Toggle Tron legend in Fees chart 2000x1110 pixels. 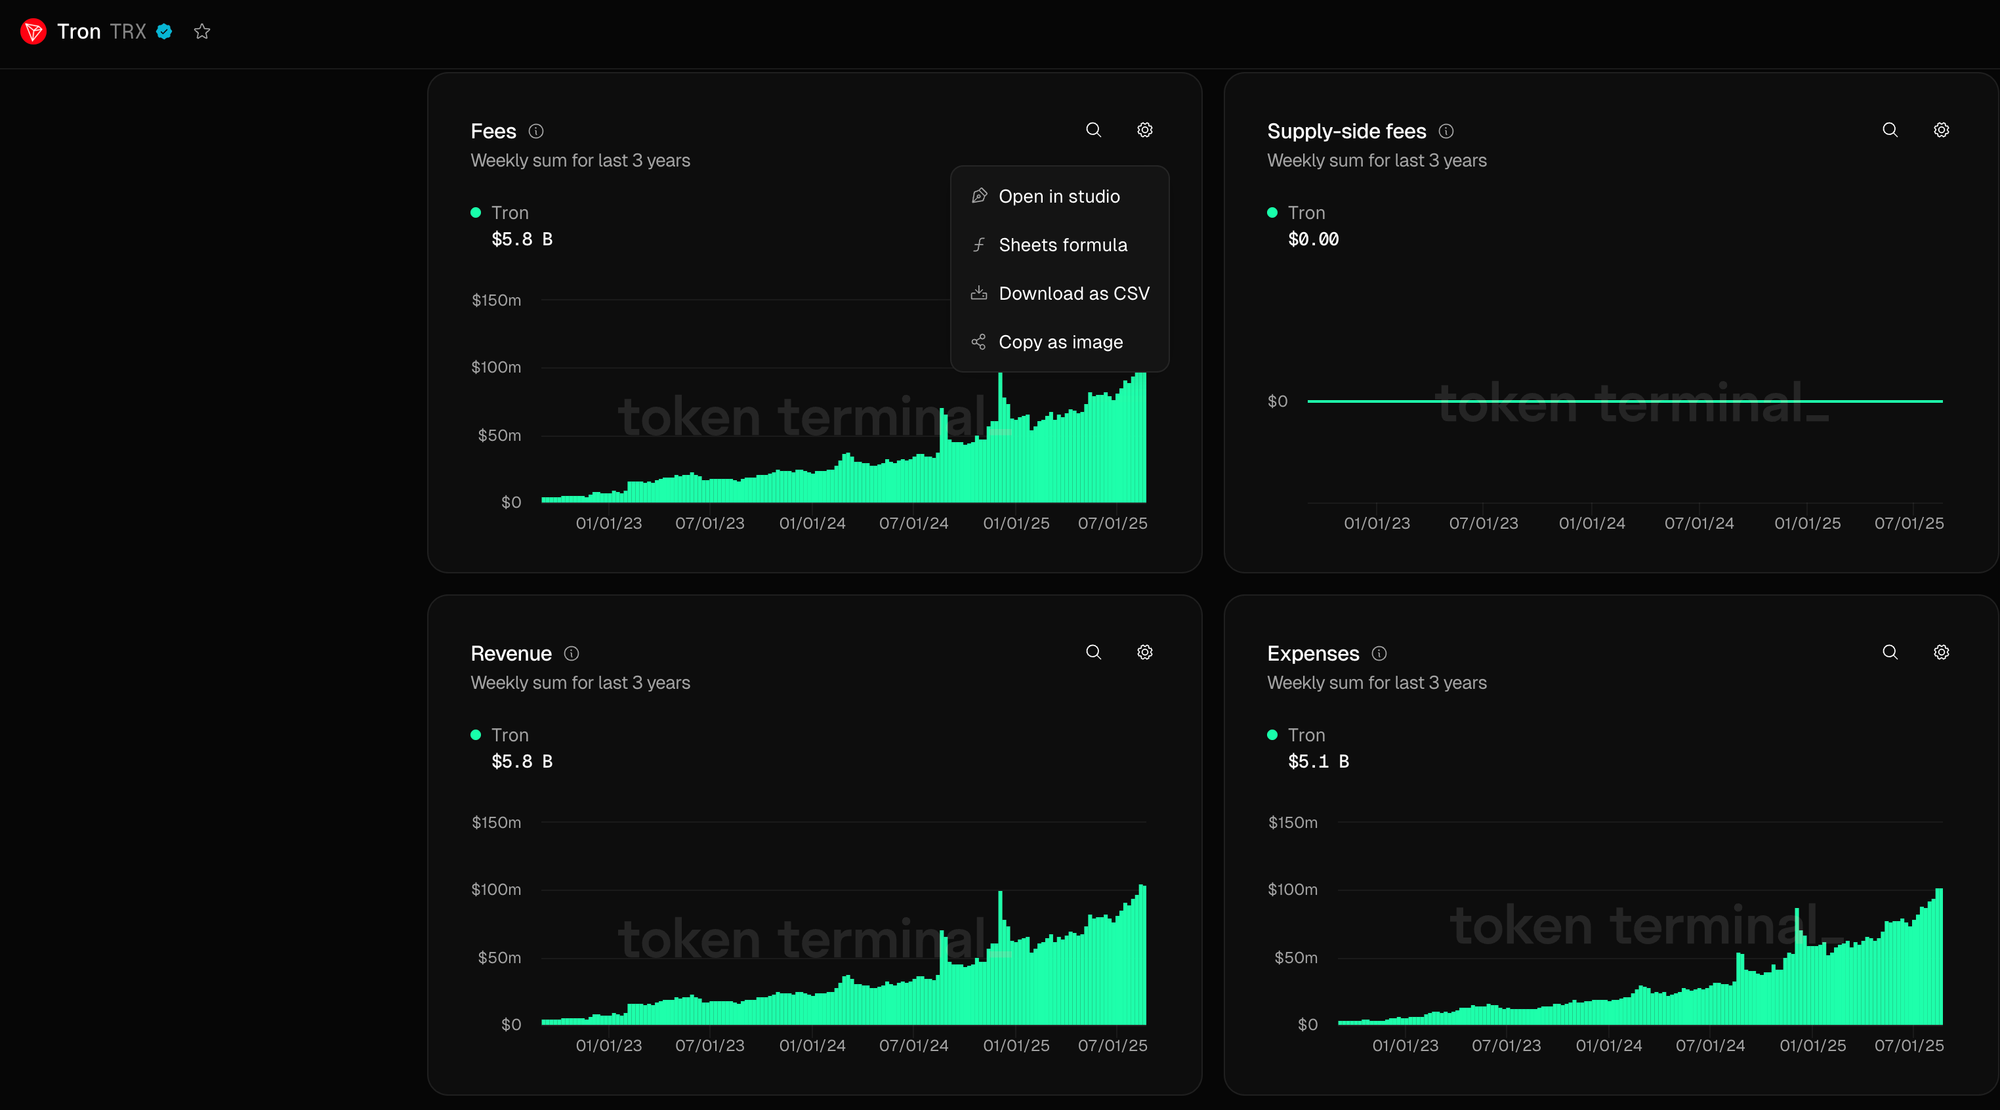pos(509,213)
